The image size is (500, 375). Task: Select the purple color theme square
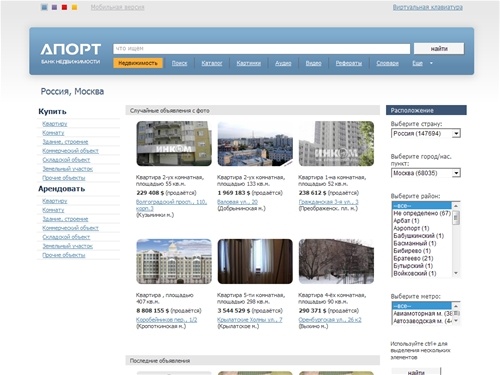(x=54, y=7)
